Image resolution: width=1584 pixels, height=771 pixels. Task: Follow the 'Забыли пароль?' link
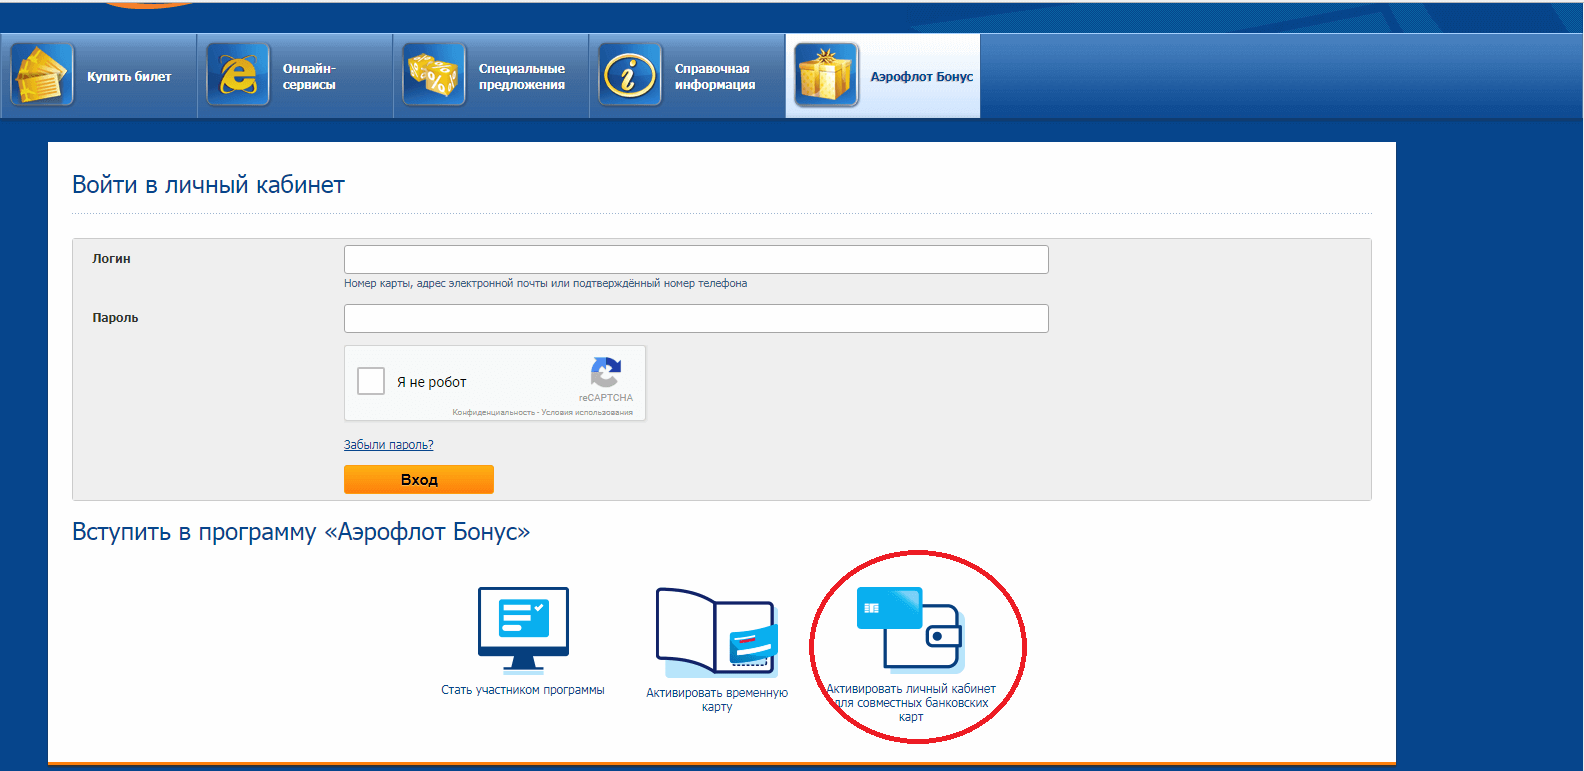pos(389,445)
